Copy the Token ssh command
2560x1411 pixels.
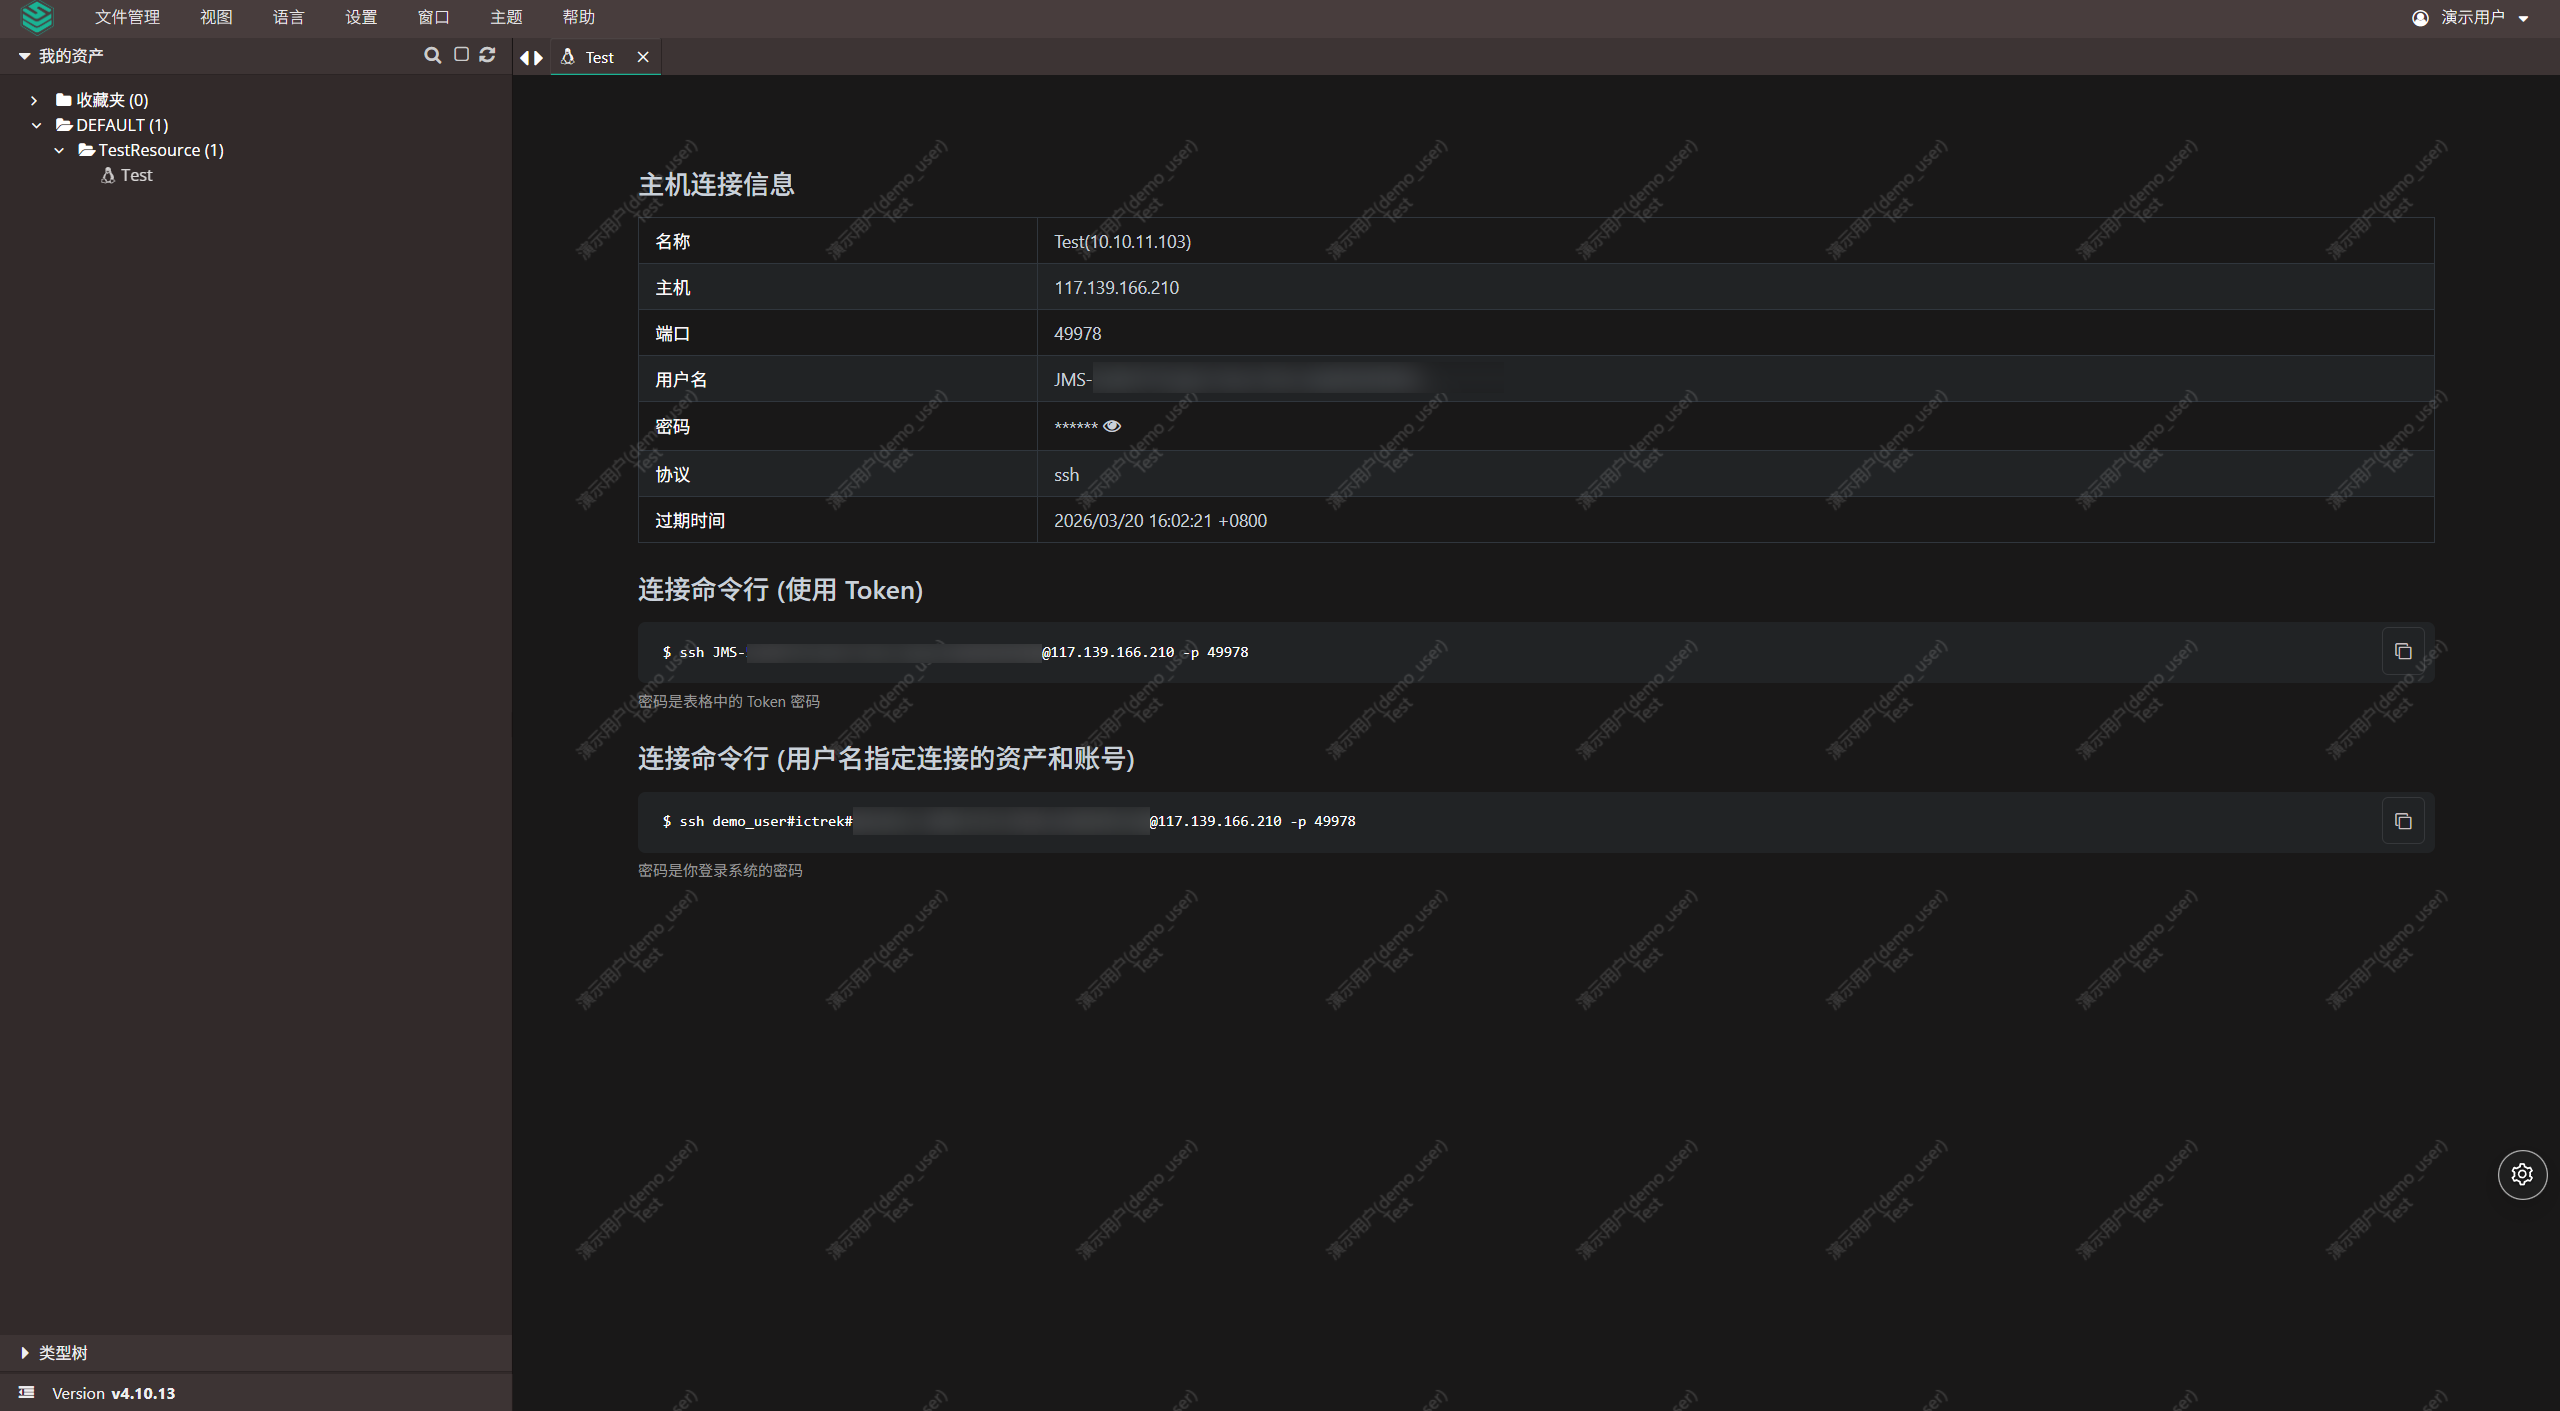click(2403, 652)
